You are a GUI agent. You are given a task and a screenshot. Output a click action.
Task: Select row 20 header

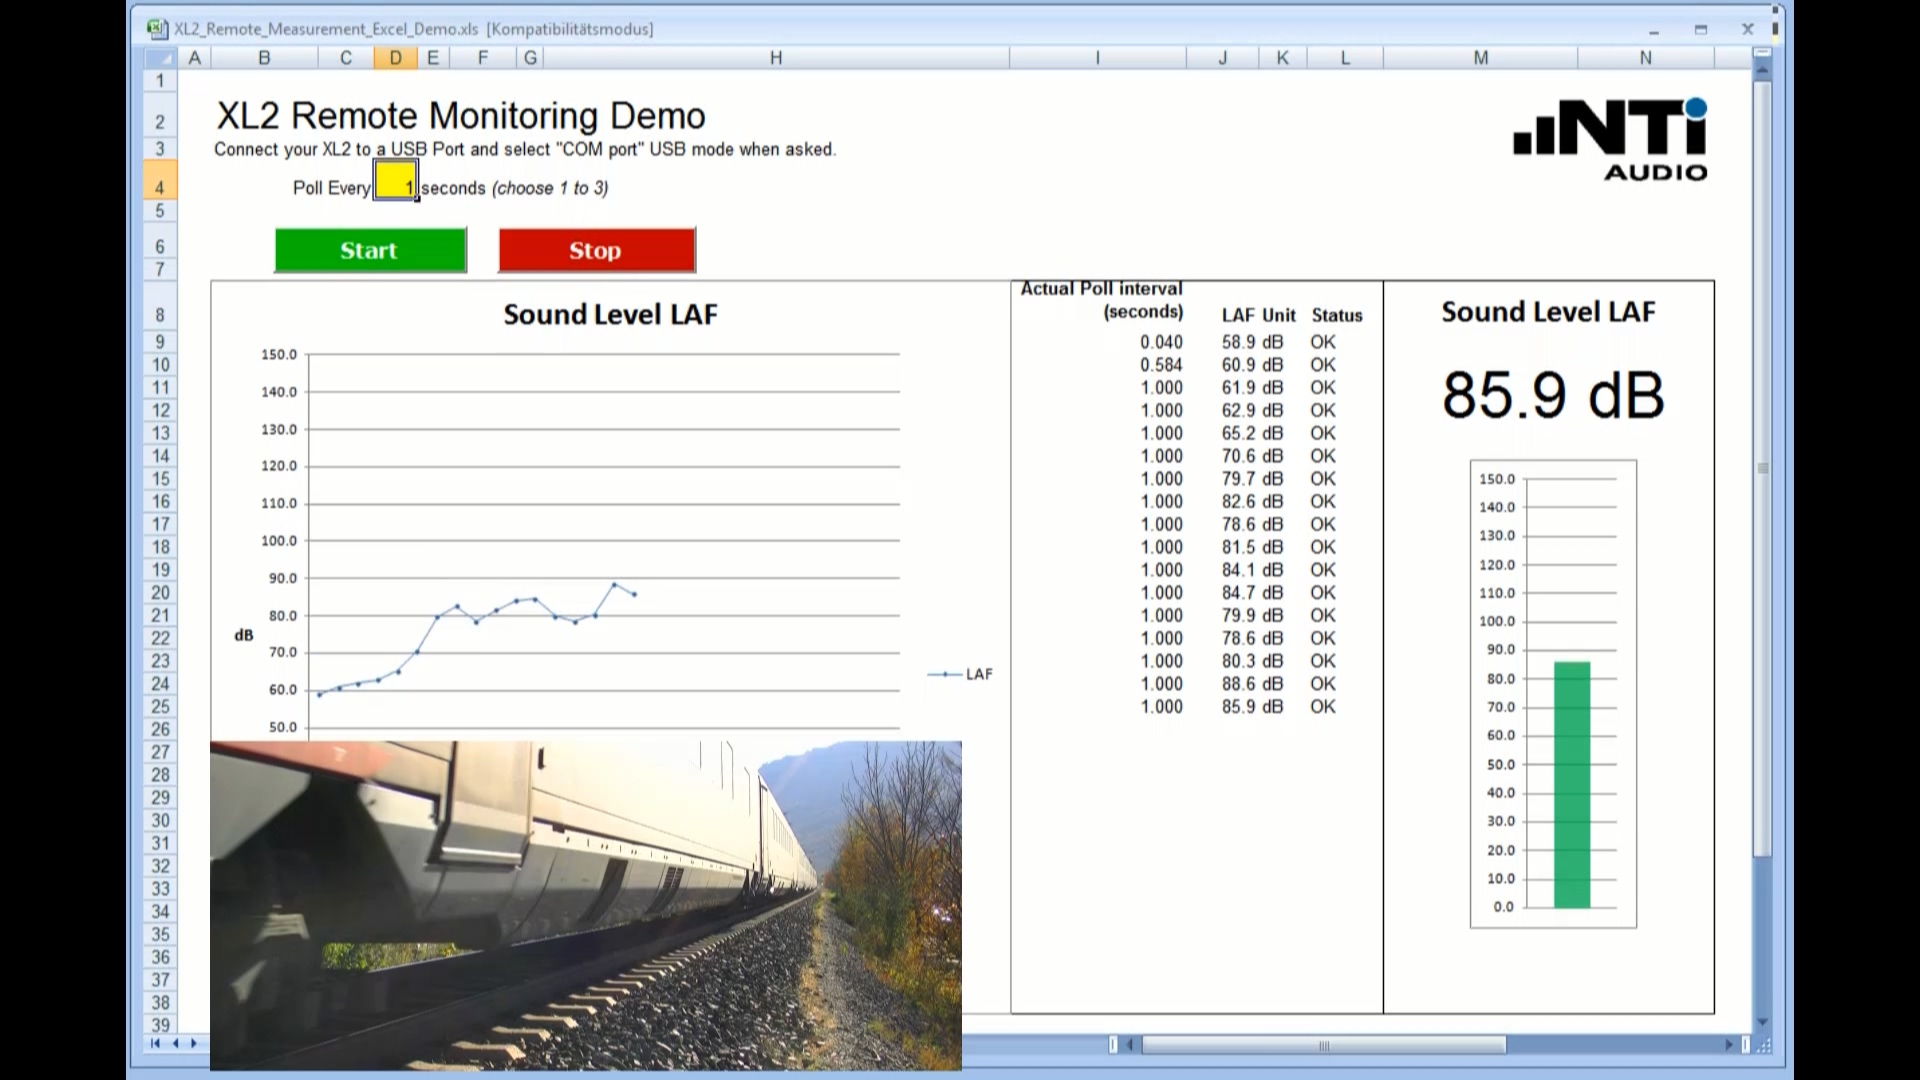pyautogui.click(x=160, y=592)
